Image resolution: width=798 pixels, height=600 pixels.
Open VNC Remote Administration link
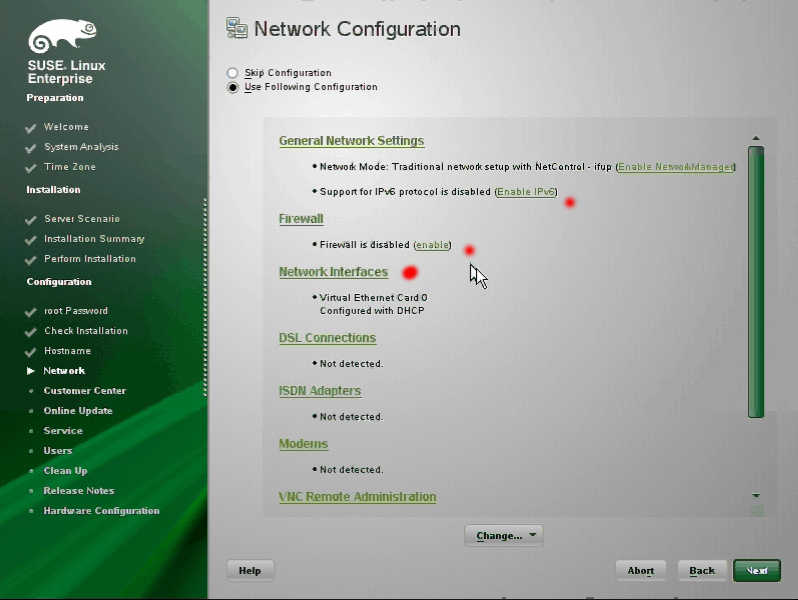click(x=357, y=497)
